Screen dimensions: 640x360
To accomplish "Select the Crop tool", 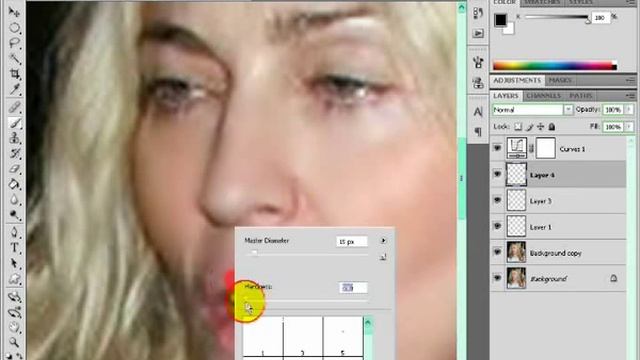I will (14, 74).
